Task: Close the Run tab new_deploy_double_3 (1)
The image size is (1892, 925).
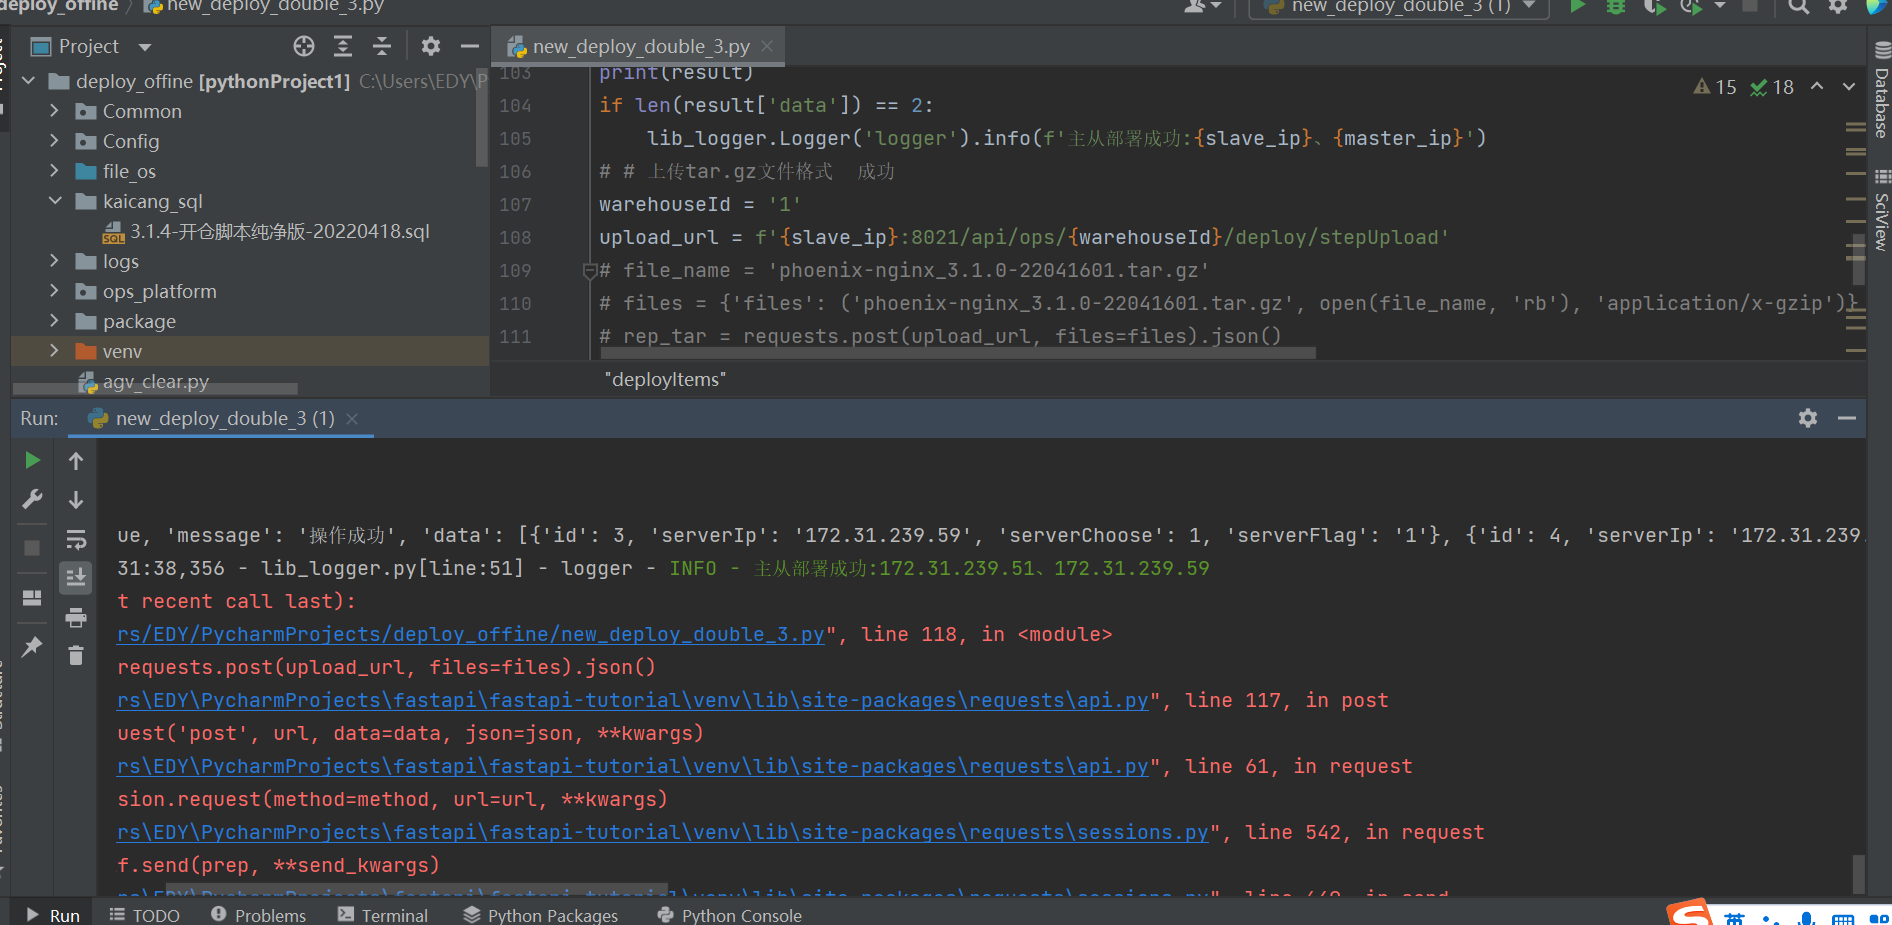Action: [352, 418]
